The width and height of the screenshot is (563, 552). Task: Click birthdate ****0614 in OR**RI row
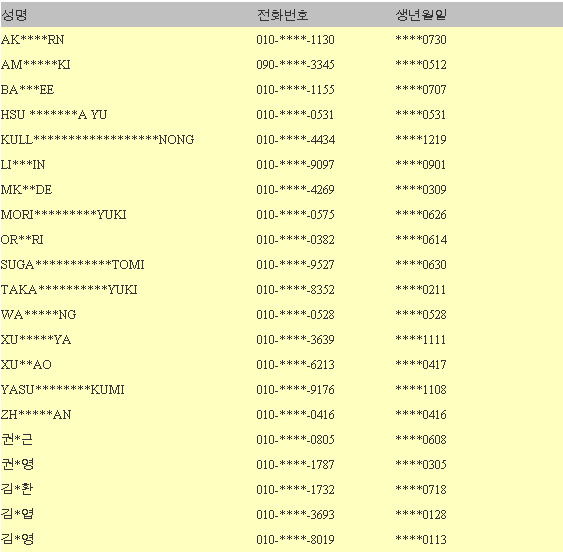pyautogui.click(x=421, y=240)
